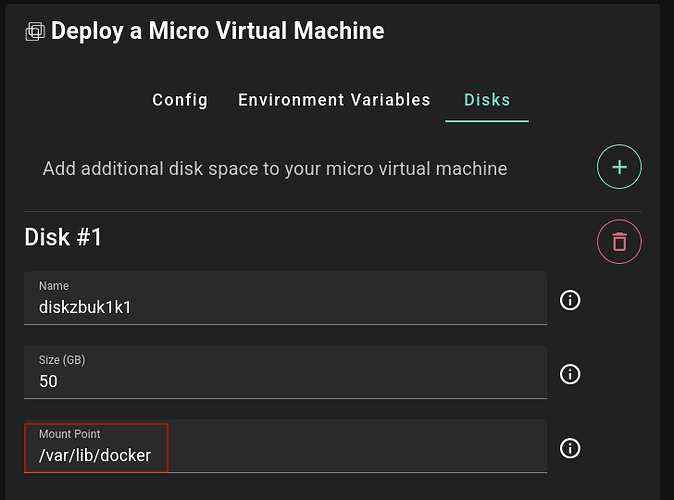Select the Disks tab
Viewport: 674px width, 500px height.
coord(487,100)
